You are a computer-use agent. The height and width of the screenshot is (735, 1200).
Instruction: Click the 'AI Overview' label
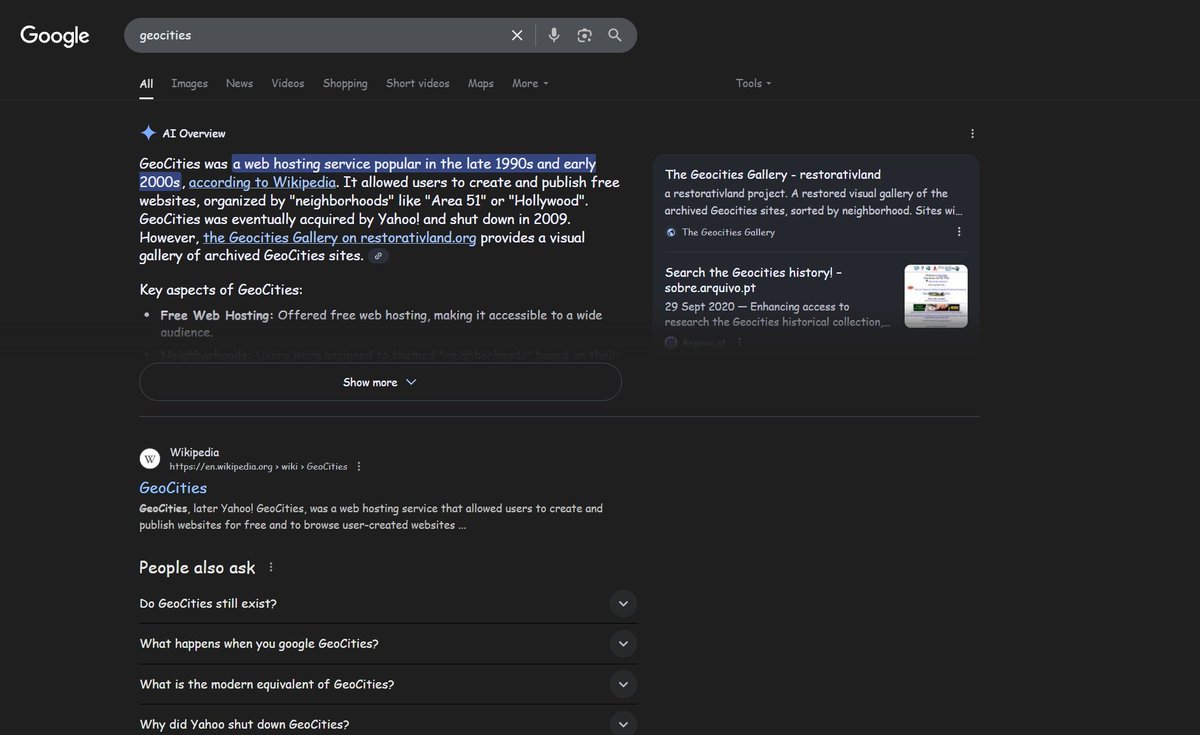tap(194, 133)
